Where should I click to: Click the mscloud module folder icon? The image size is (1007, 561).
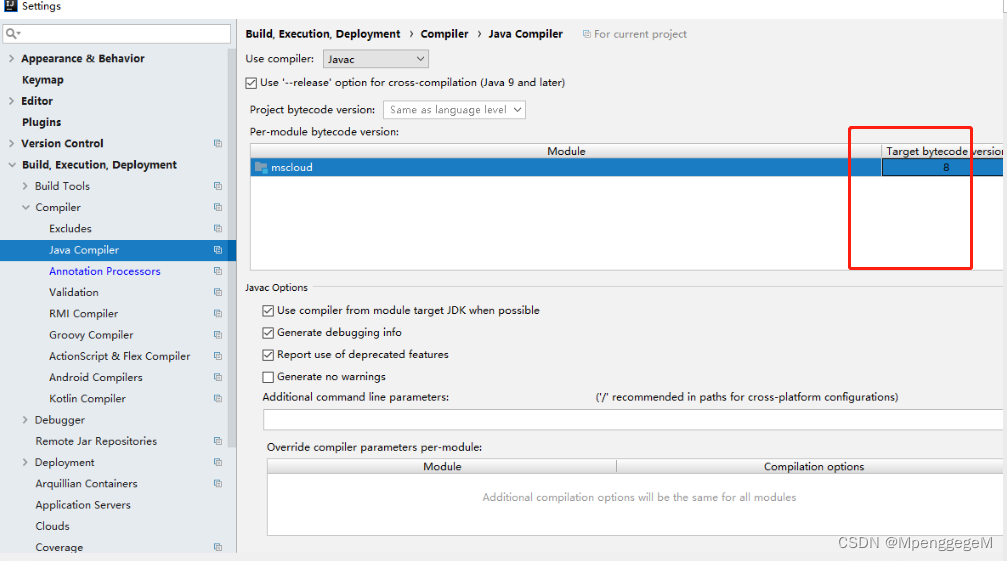(x=261, y=167)
